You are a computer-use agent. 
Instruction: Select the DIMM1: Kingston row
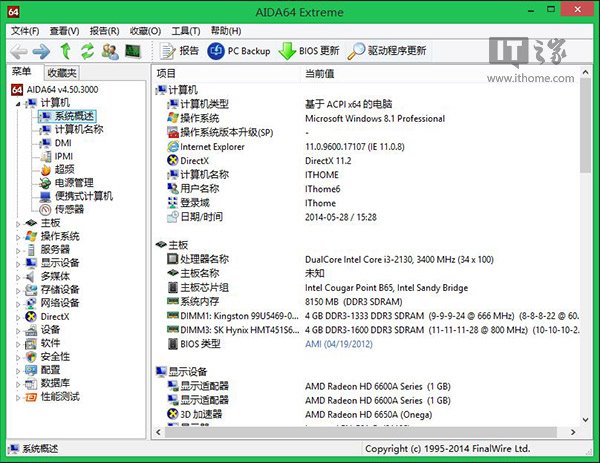click(x=367, y=316)
